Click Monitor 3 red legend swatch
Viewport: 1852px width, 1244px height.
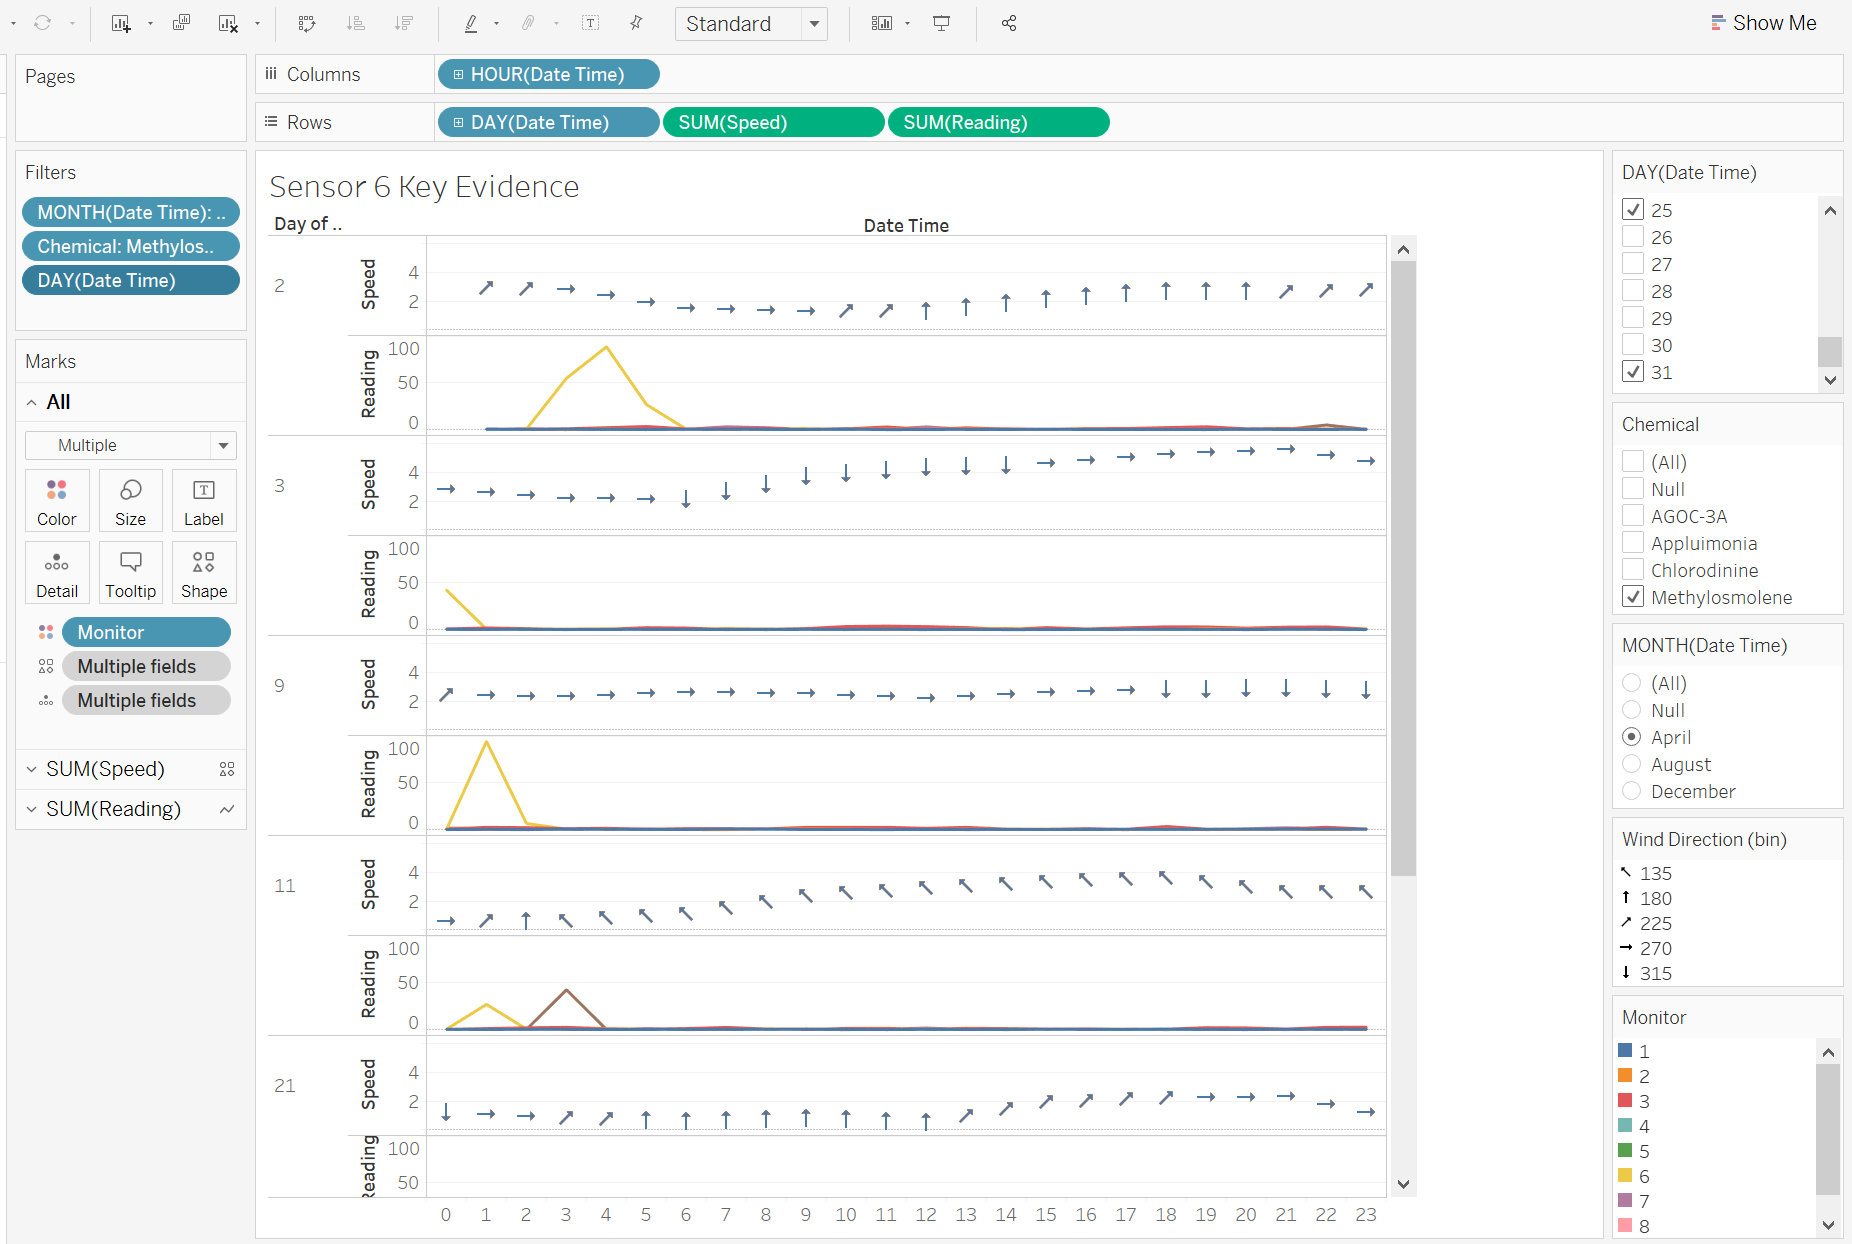(1625, 1100)
